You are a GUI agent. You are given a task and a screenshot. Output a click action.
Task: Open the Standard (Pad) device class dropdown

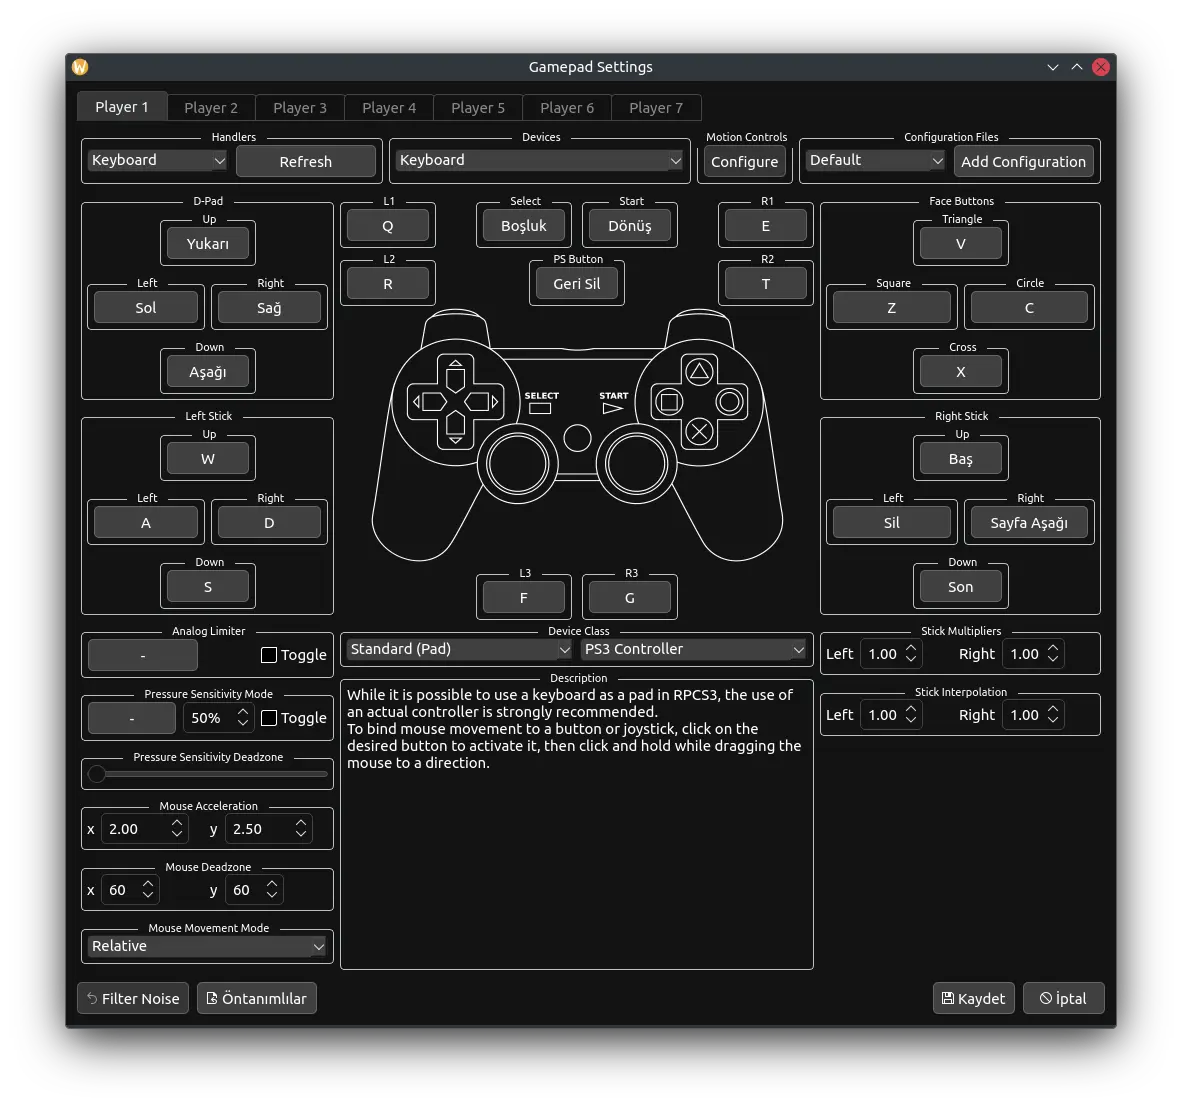(x=459, y=649)
